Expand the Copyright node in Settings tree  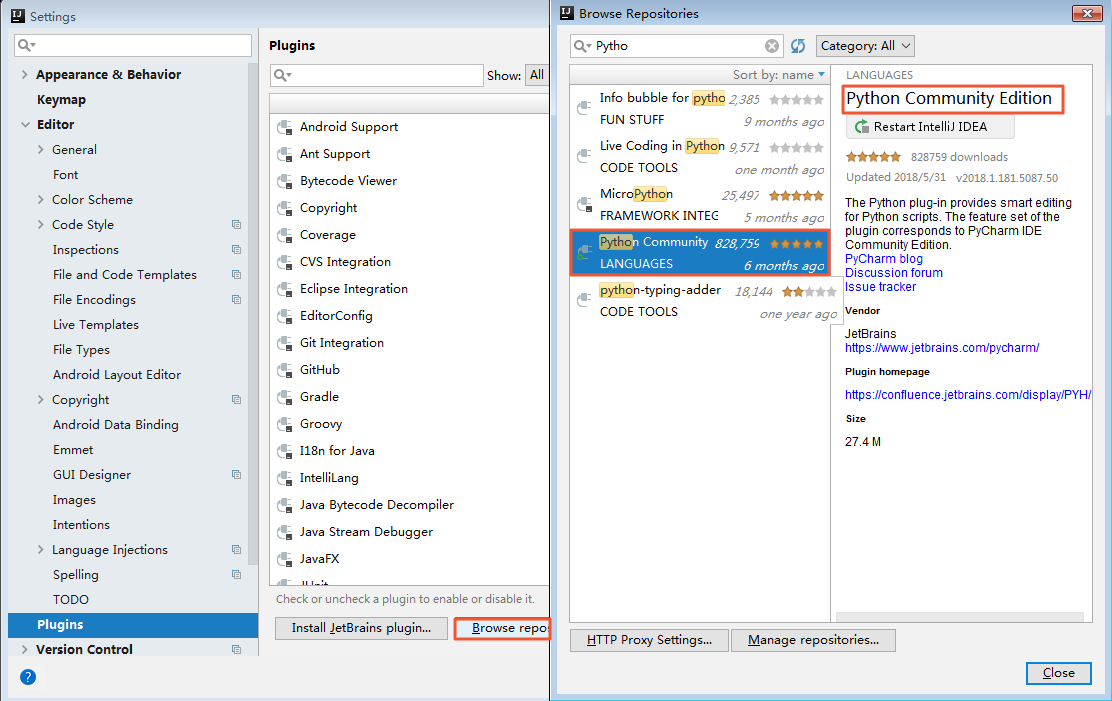tap(40, 399)
